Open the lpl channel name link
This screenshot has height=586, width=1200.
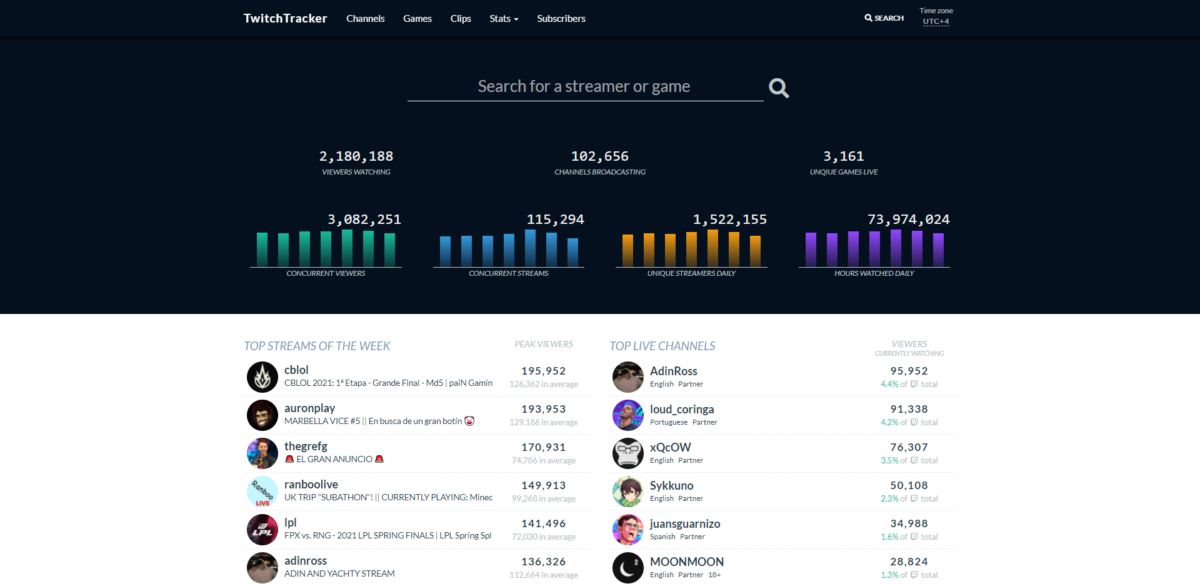click(290, 522)
